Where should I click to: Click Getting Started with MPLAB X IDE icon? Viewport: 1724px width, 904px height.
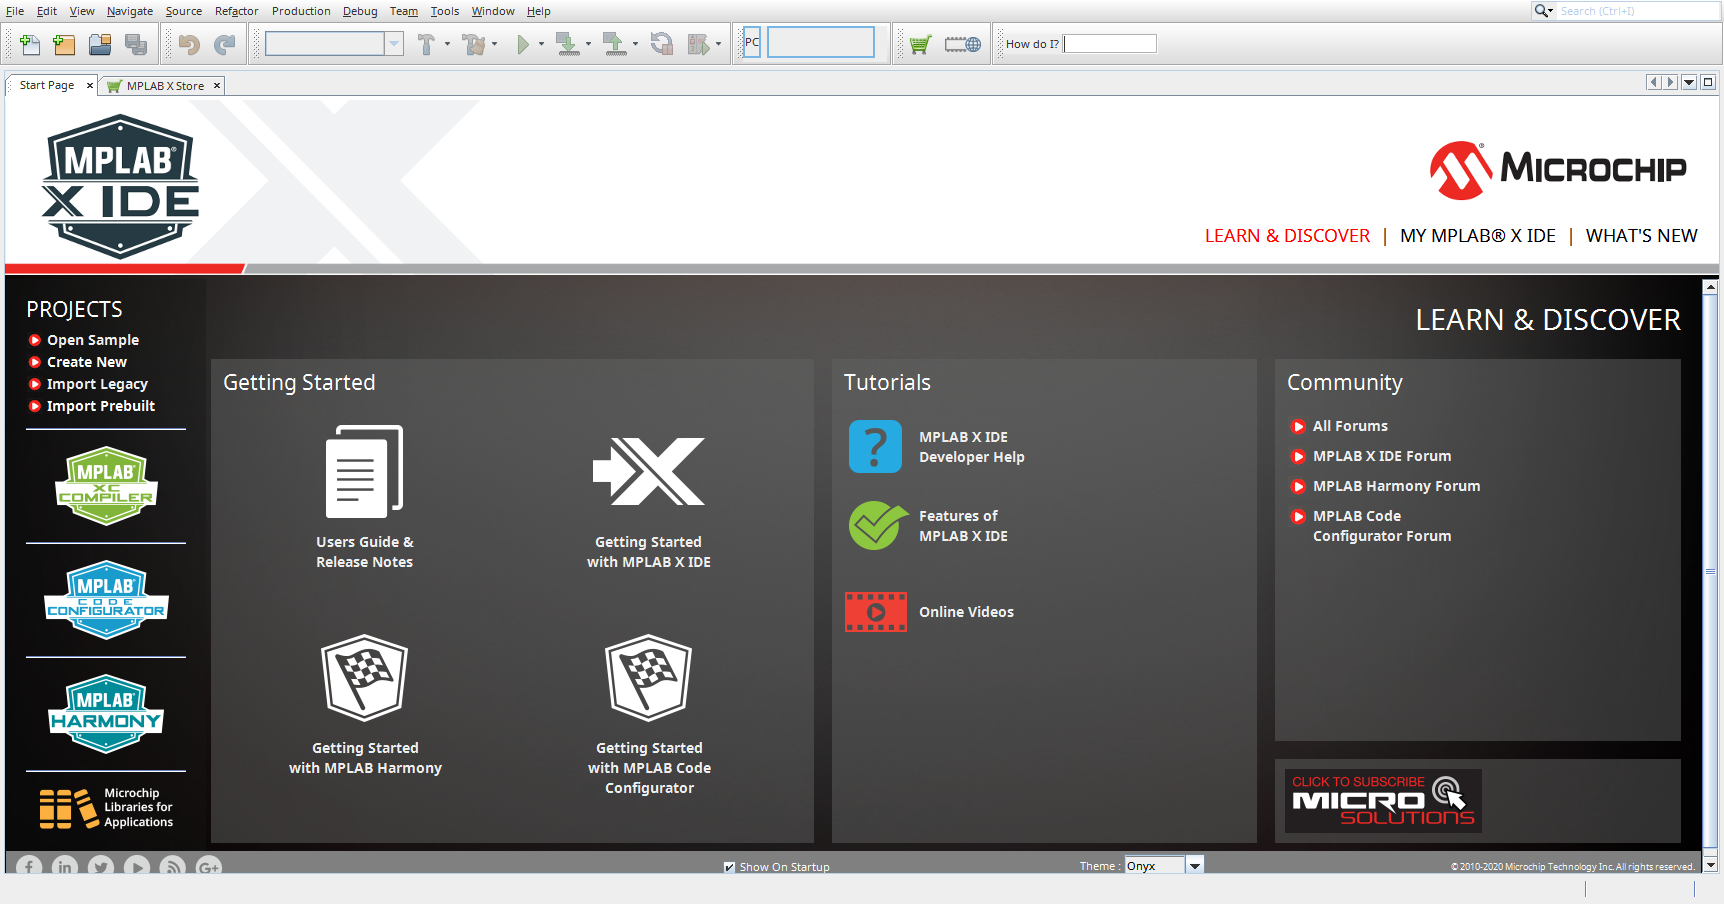pos(649,471)
